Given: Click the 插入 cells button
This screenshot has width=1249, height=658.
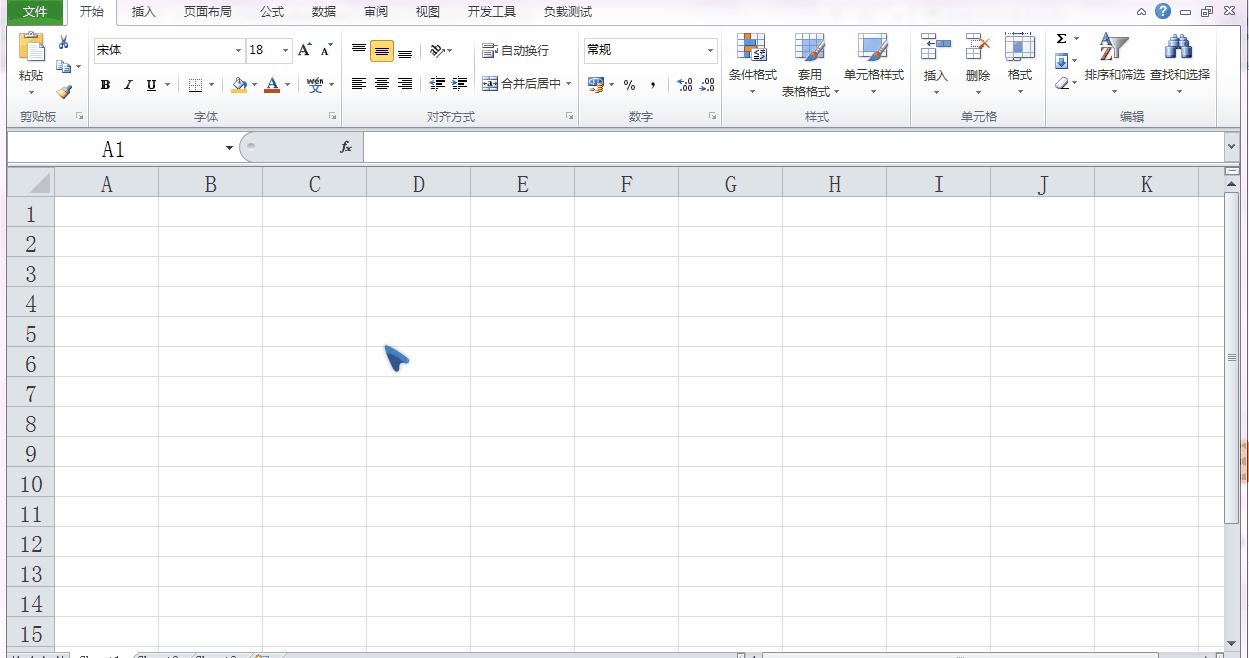Looking at the screenshot, I should pyautogui.click(x=935, y=64).
